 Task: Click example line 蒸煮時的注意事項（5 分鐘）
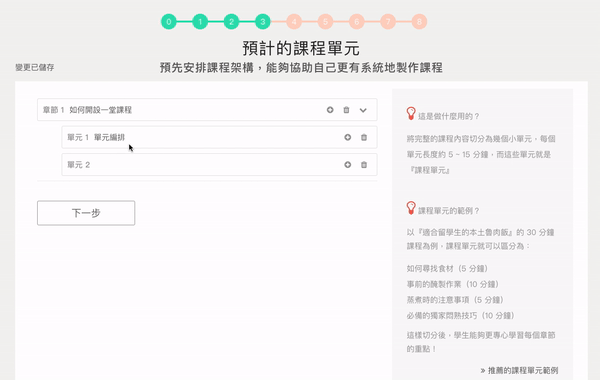(x=455, y=300)
